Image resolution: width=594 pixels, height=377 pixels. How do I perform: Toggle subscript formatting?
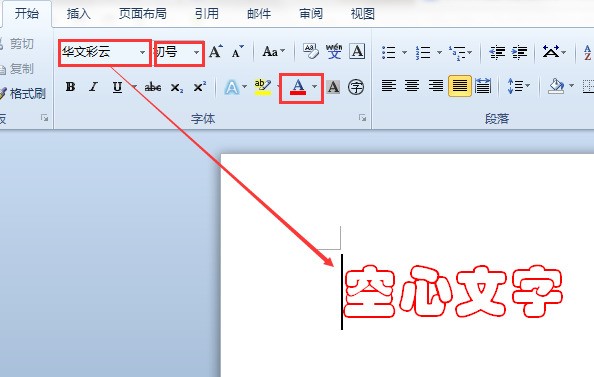[x=177, y=88]
